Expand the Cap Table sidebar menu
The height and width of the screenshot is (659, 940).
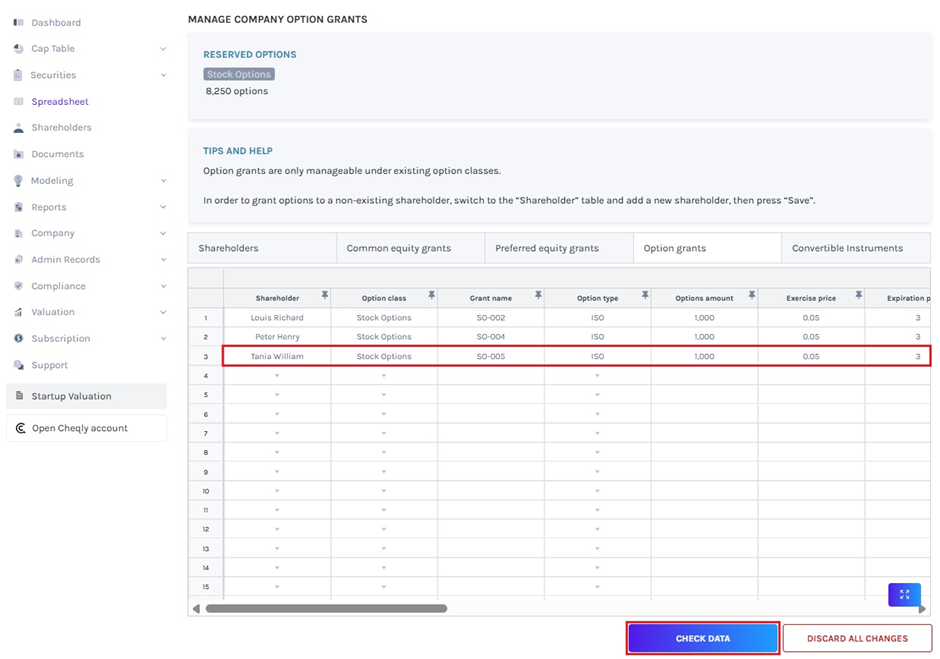pyautogui.click(x=163, y=49)
